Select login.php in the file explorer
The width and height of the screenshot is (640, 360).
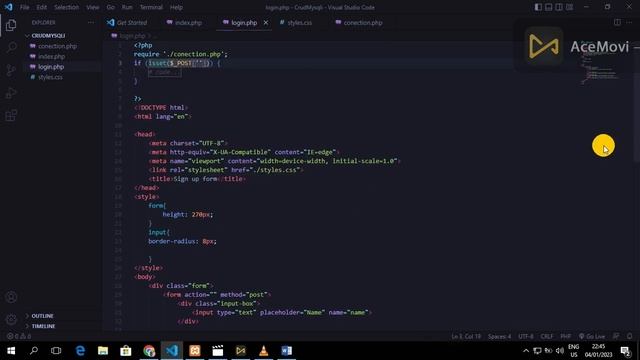pos(51,67)
